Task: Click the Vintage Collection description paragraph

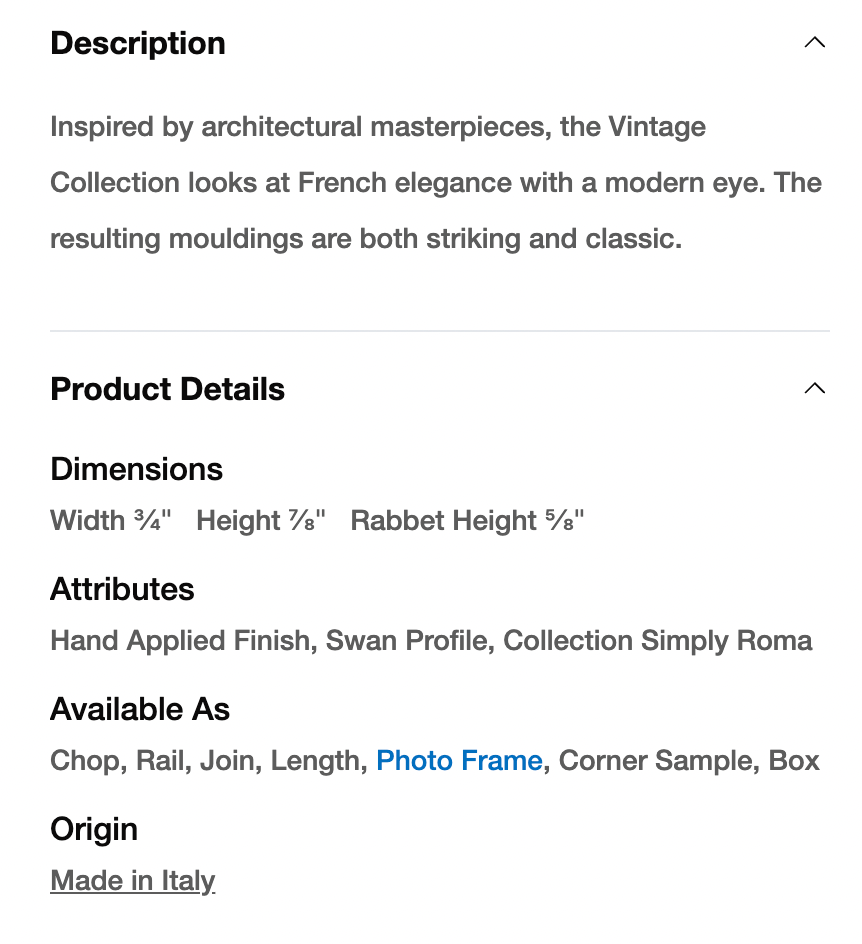Action: point(435,183)
